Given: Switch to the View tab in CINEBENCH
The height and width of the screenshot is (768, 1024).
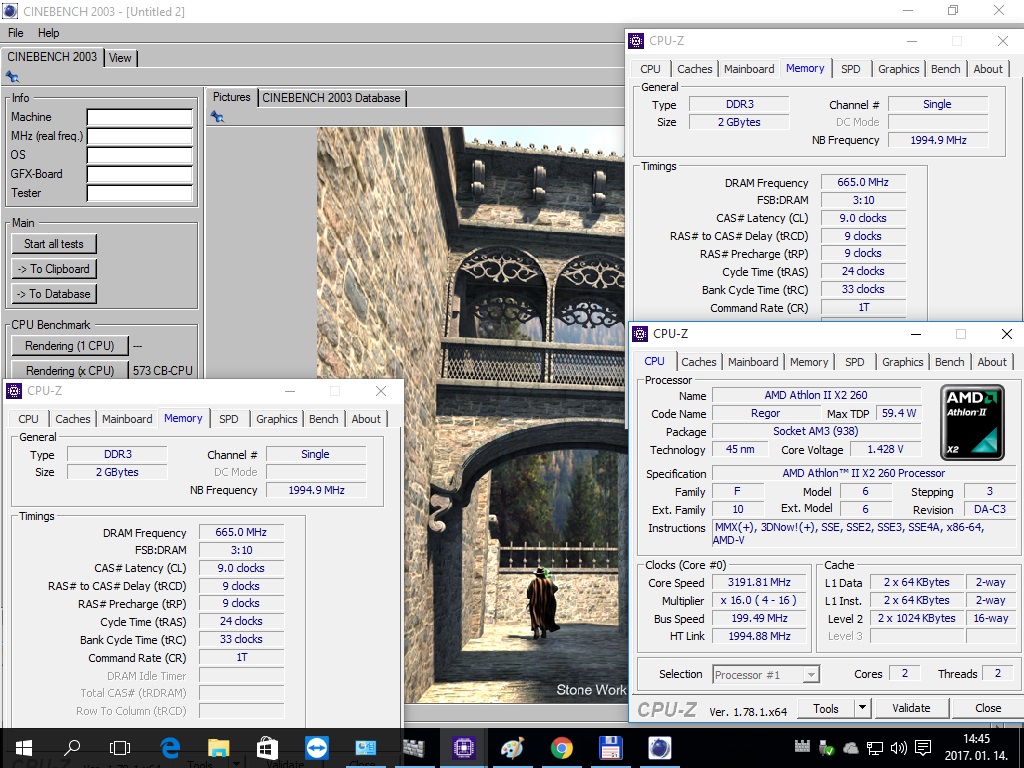Looking at the screenshot, I should (x=120, y=58).
